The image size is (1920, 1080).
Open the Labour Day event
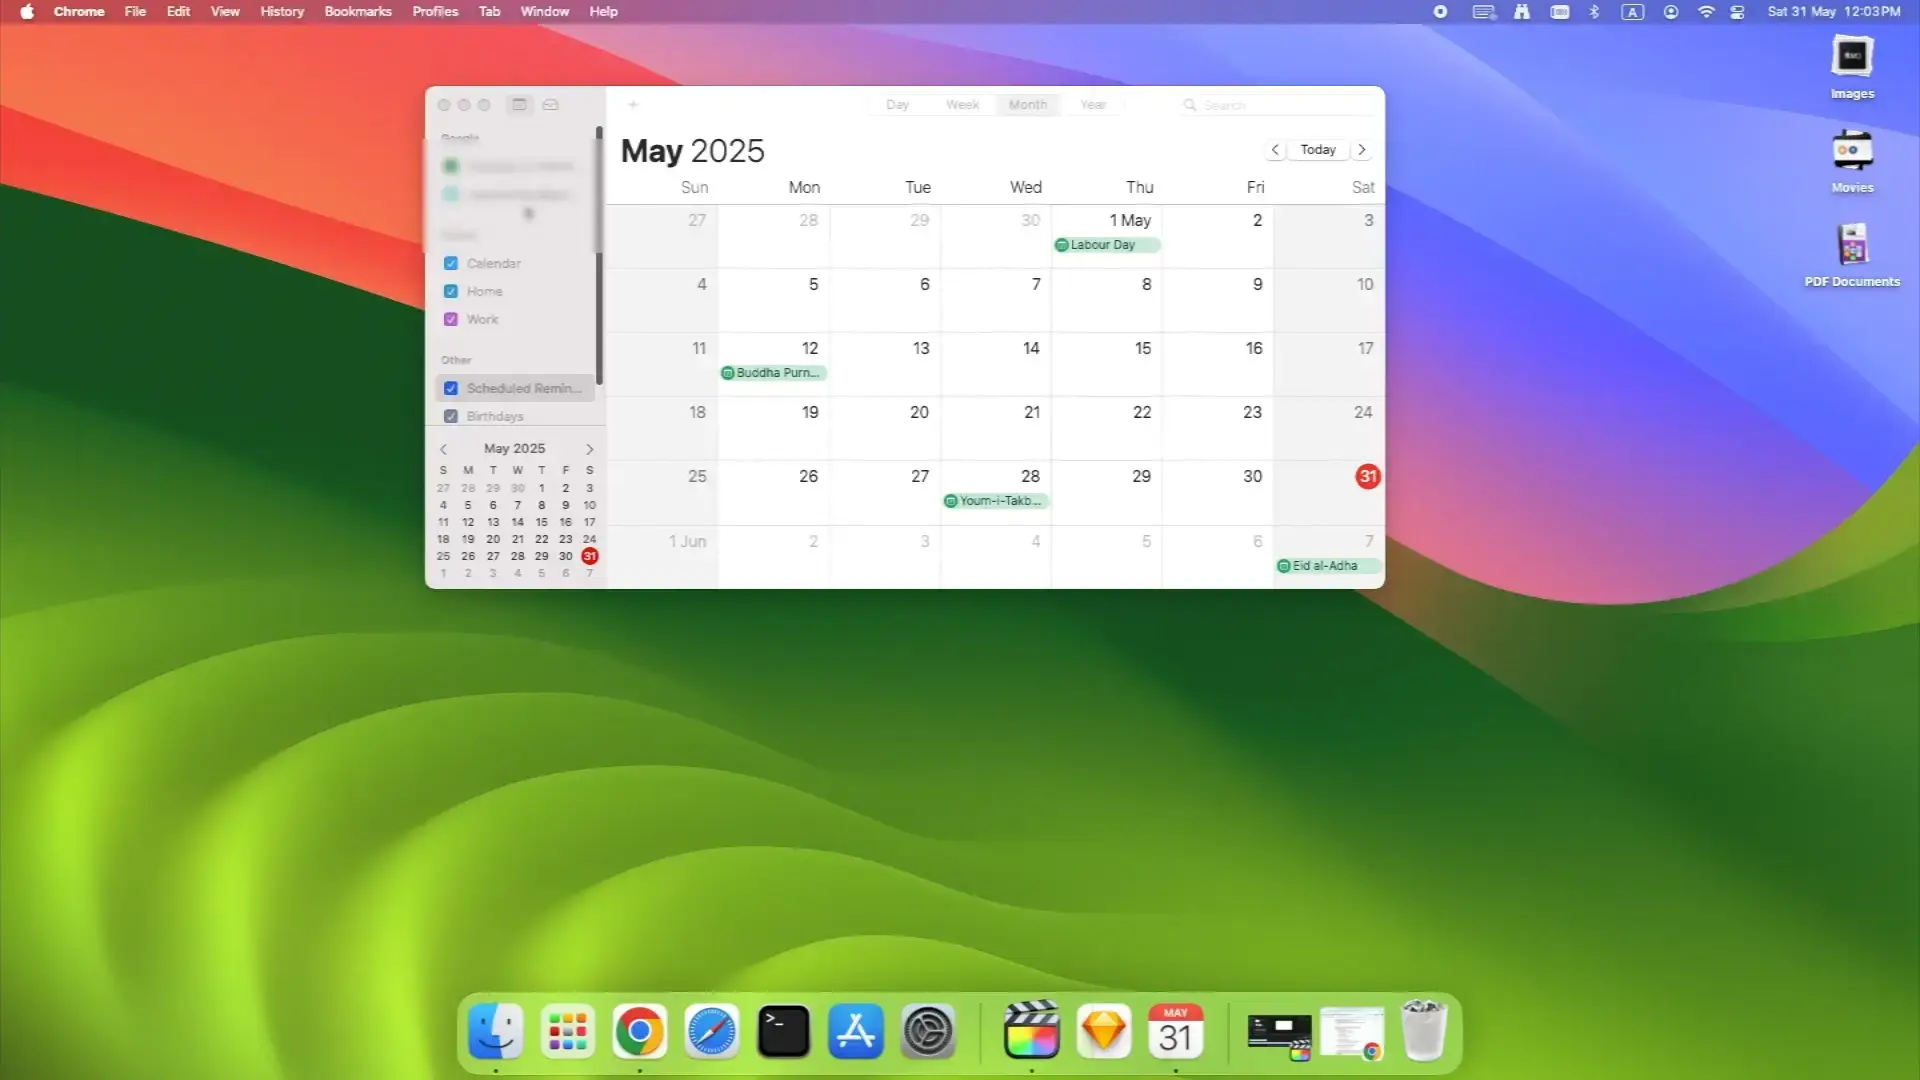(1106, 245)
